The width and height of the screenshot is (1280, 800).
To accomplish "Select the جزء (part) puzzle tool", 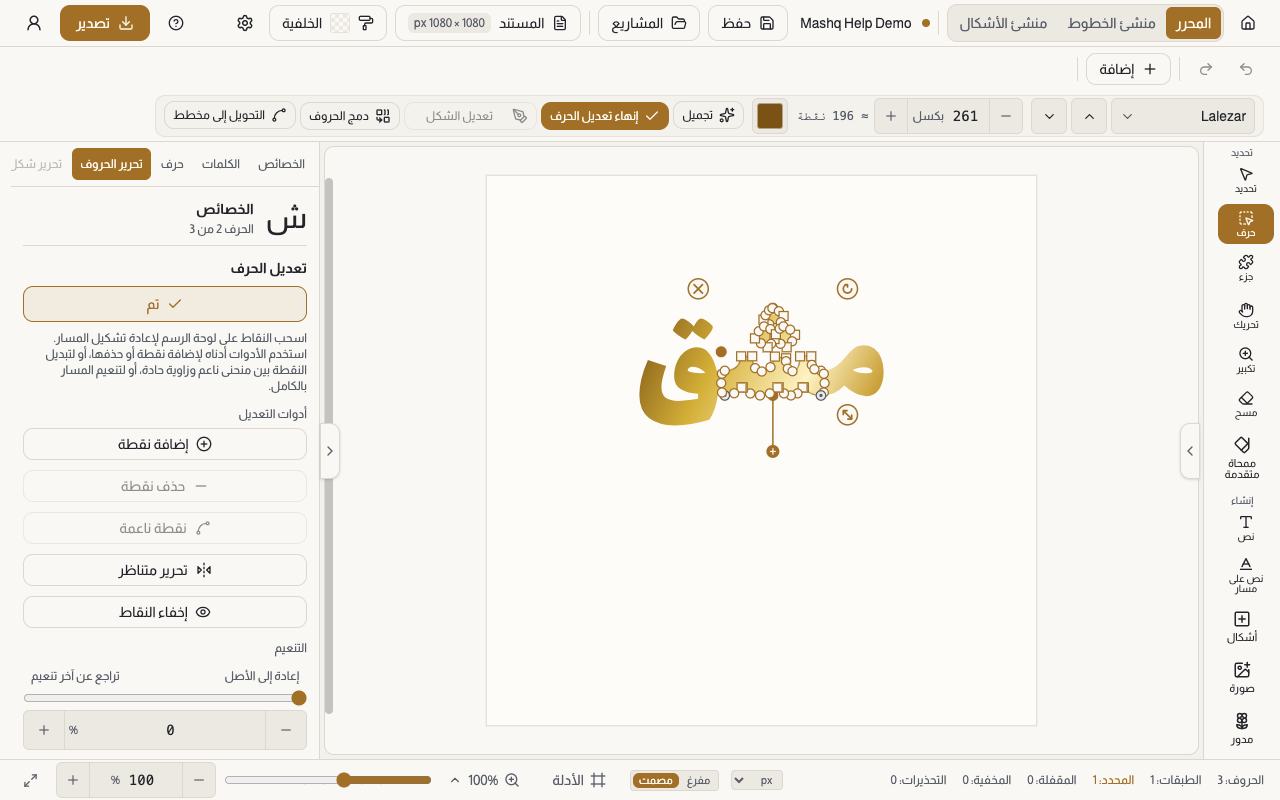I will pyautogui.click(x=1245, y=268).
